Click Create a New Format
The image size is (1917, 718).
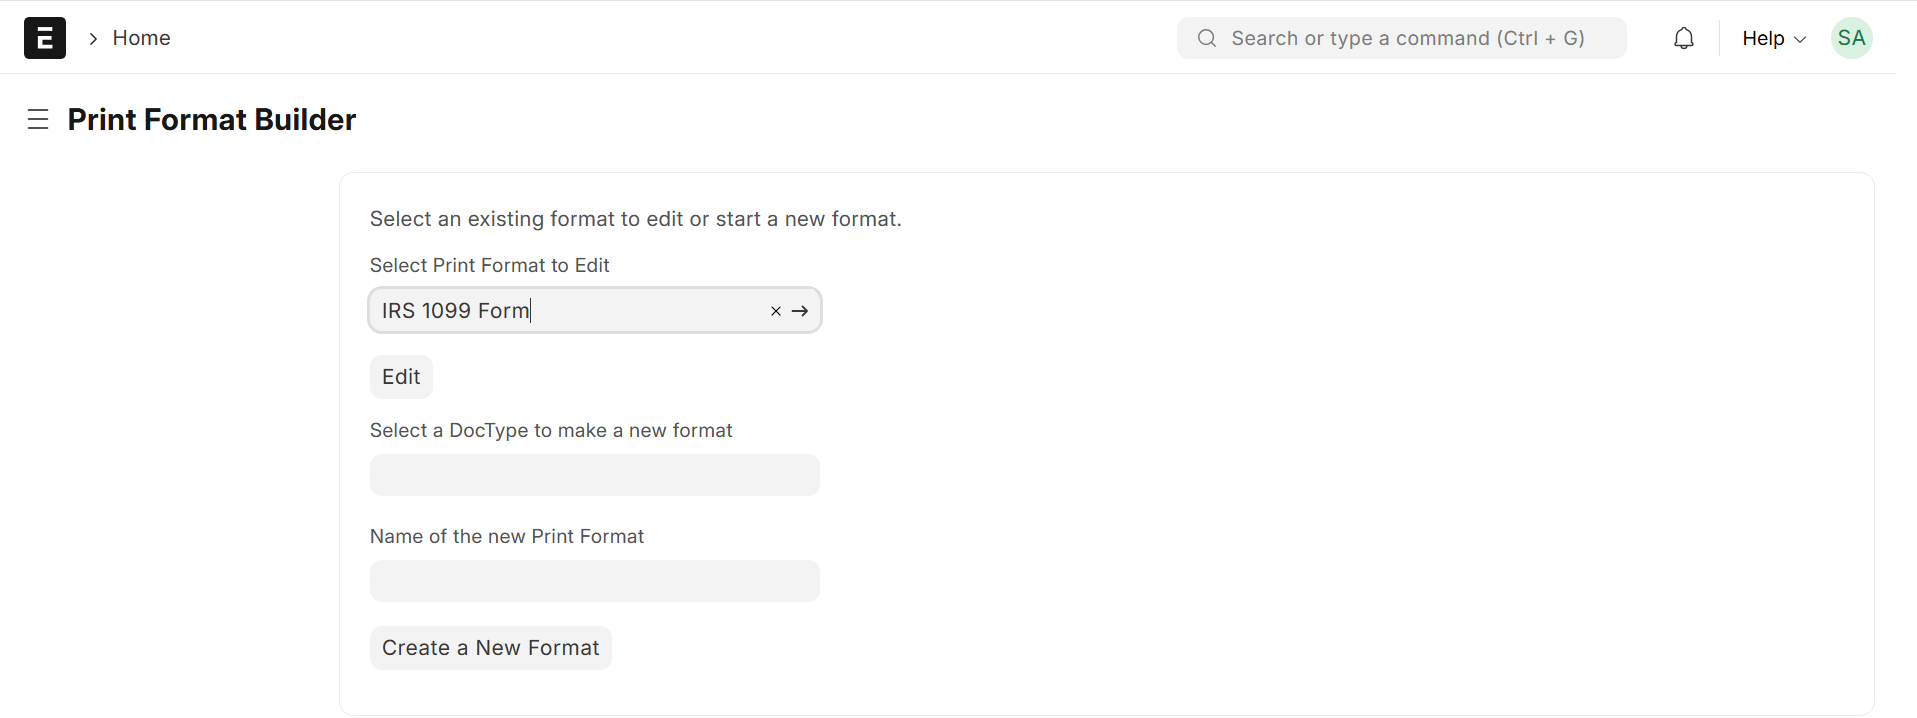pyautogui.click(x=490, y=647)
